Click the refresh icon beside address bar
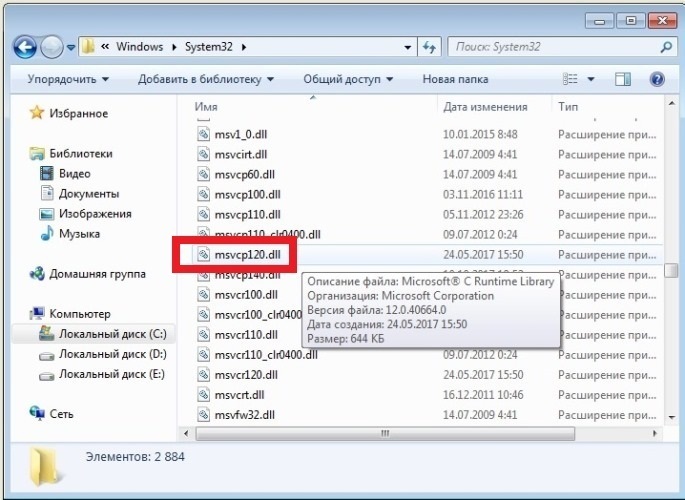 tap(429, 47)
